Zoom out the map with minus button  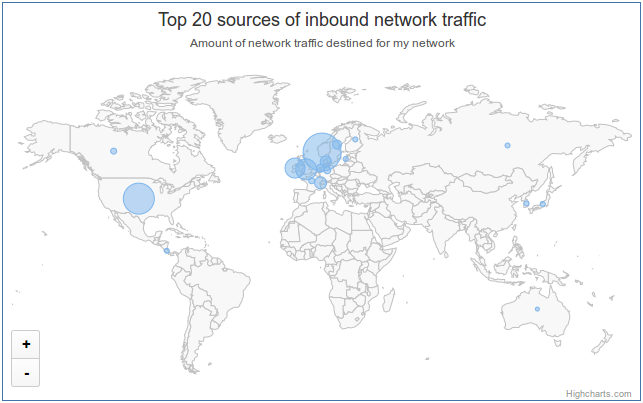tap(26, 373)
